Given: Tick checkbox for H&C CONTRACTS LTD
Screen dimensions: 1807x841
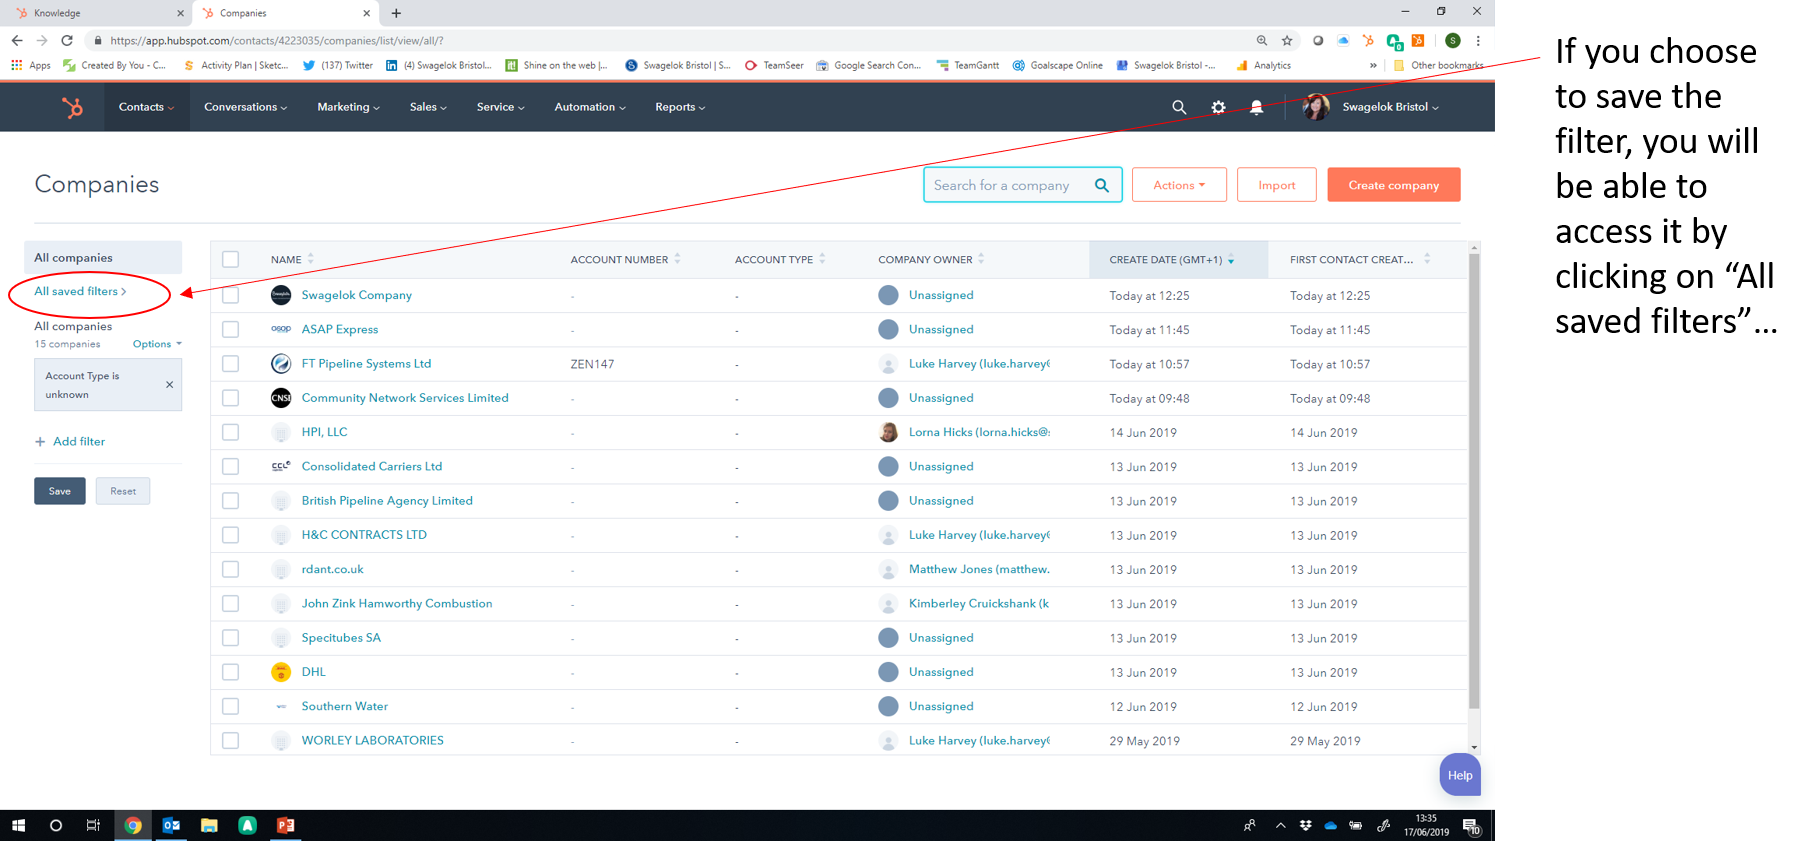Looking at the screenshot, I should 231,535.
